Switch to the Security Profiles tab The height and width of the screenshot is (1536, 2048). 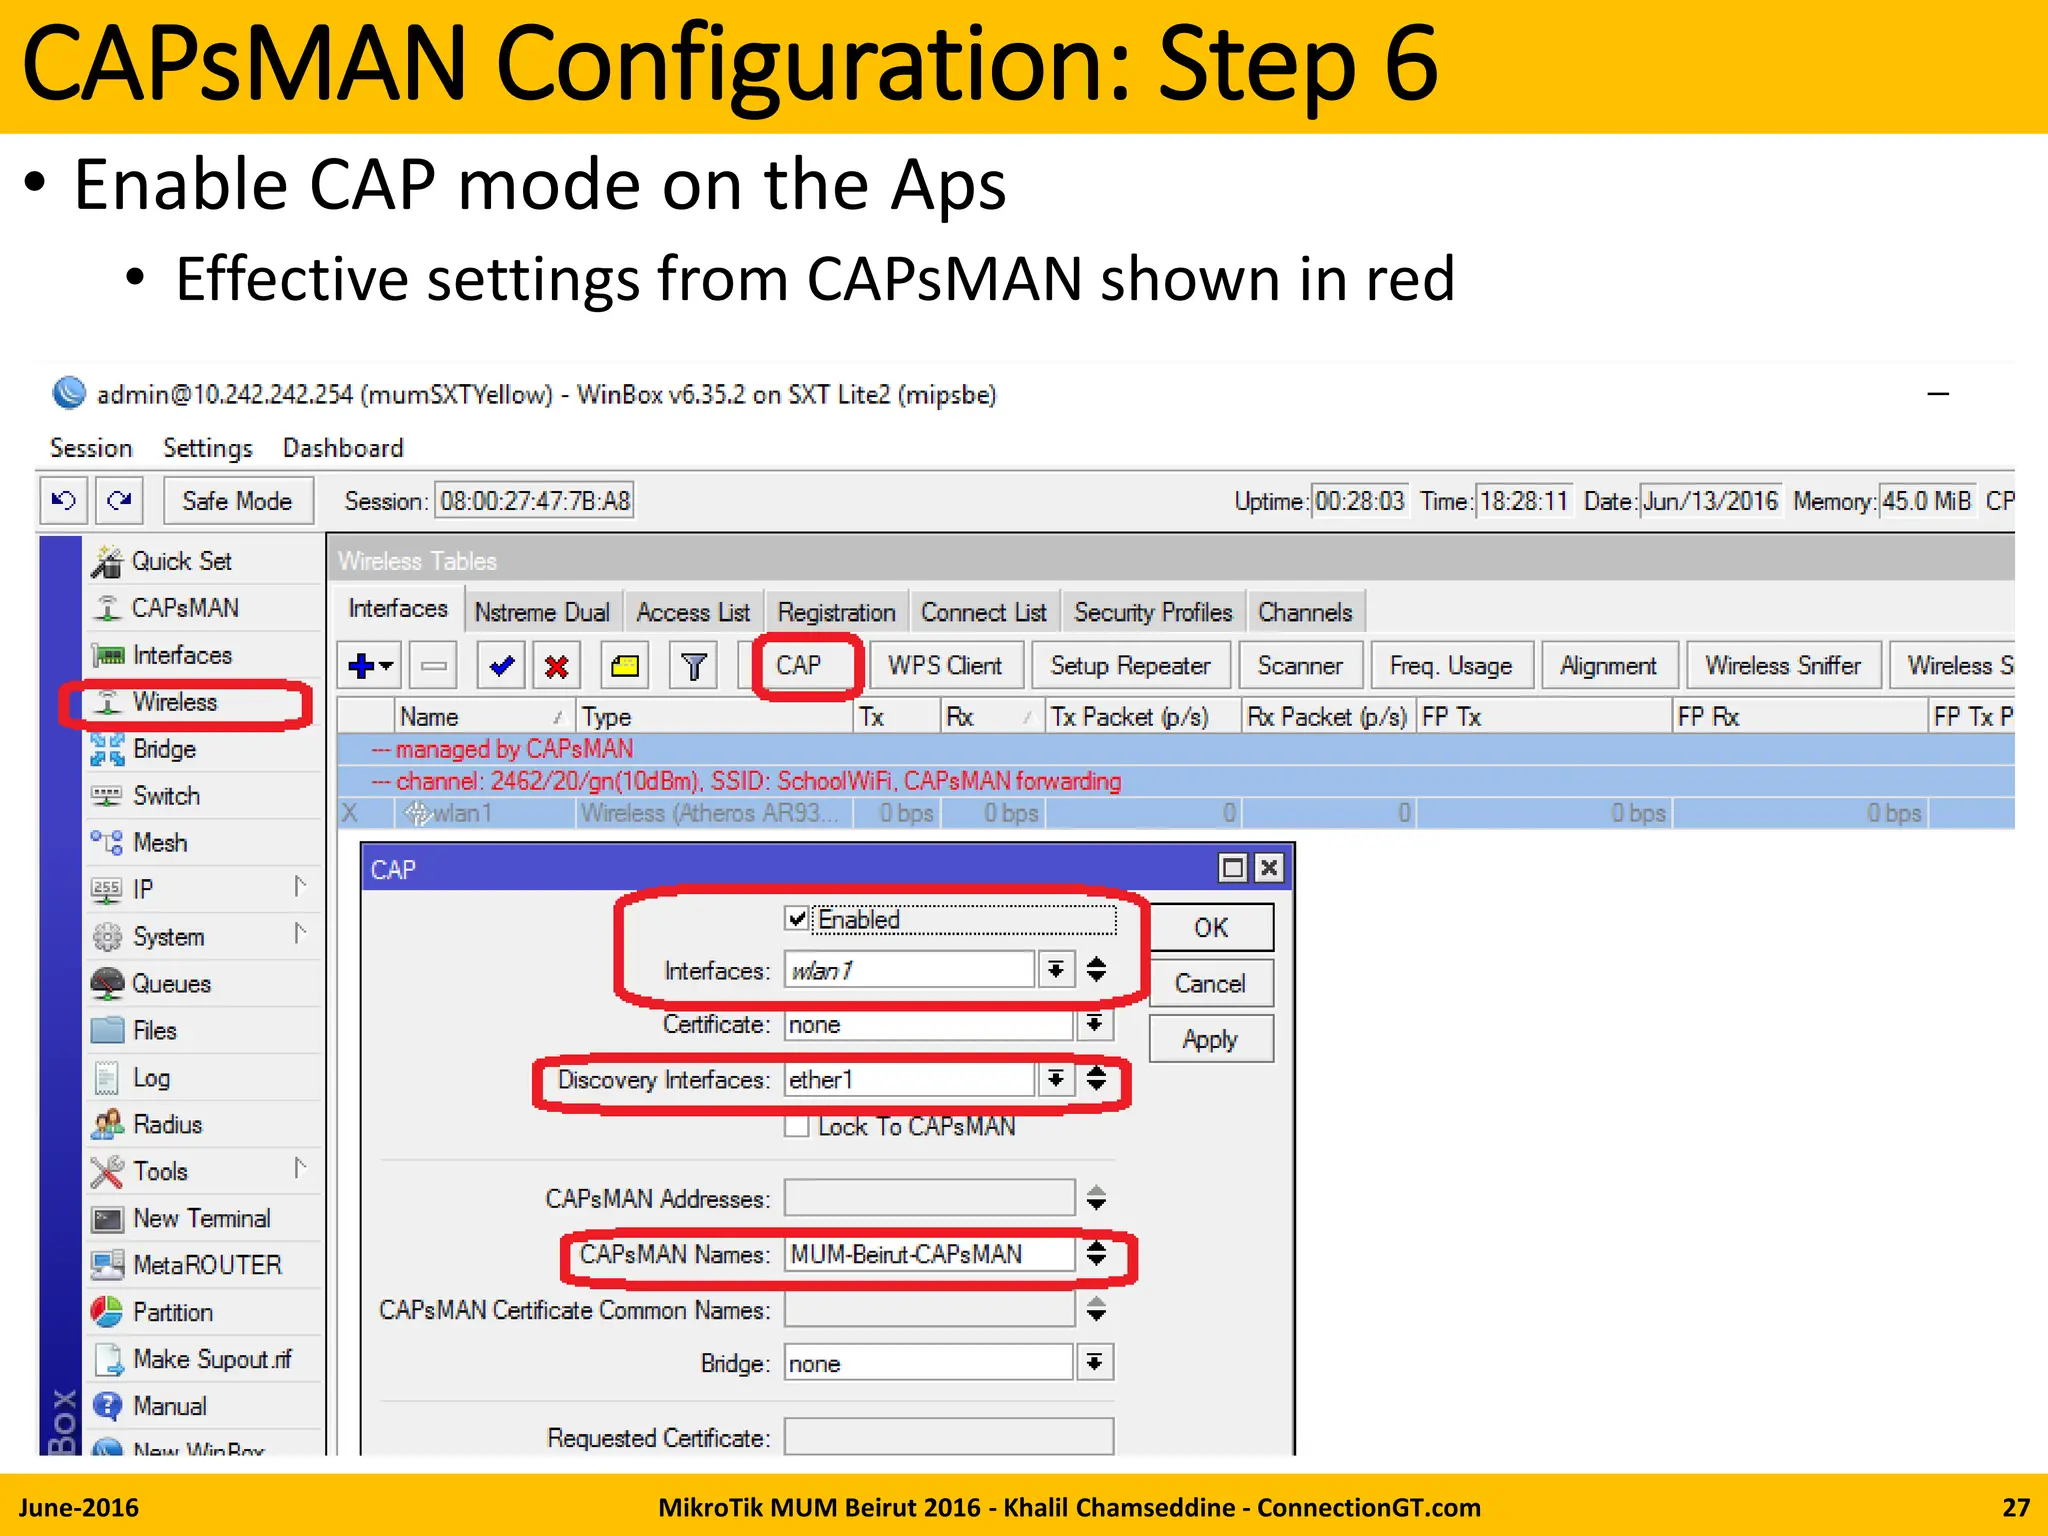coord(1153,612)
